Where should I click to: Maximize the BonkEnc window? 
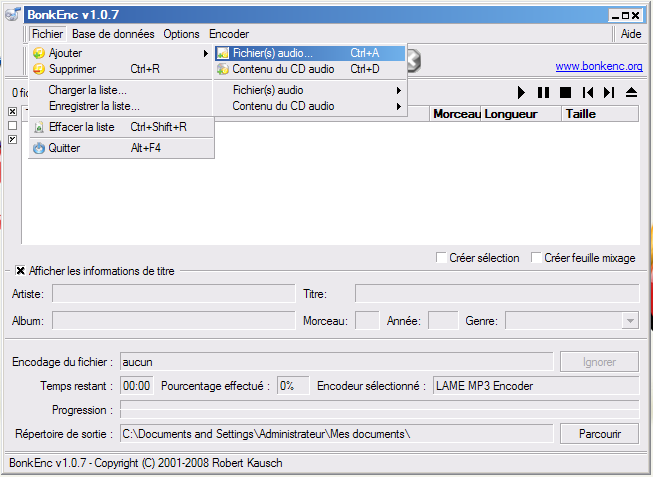[x=625, y=16]
